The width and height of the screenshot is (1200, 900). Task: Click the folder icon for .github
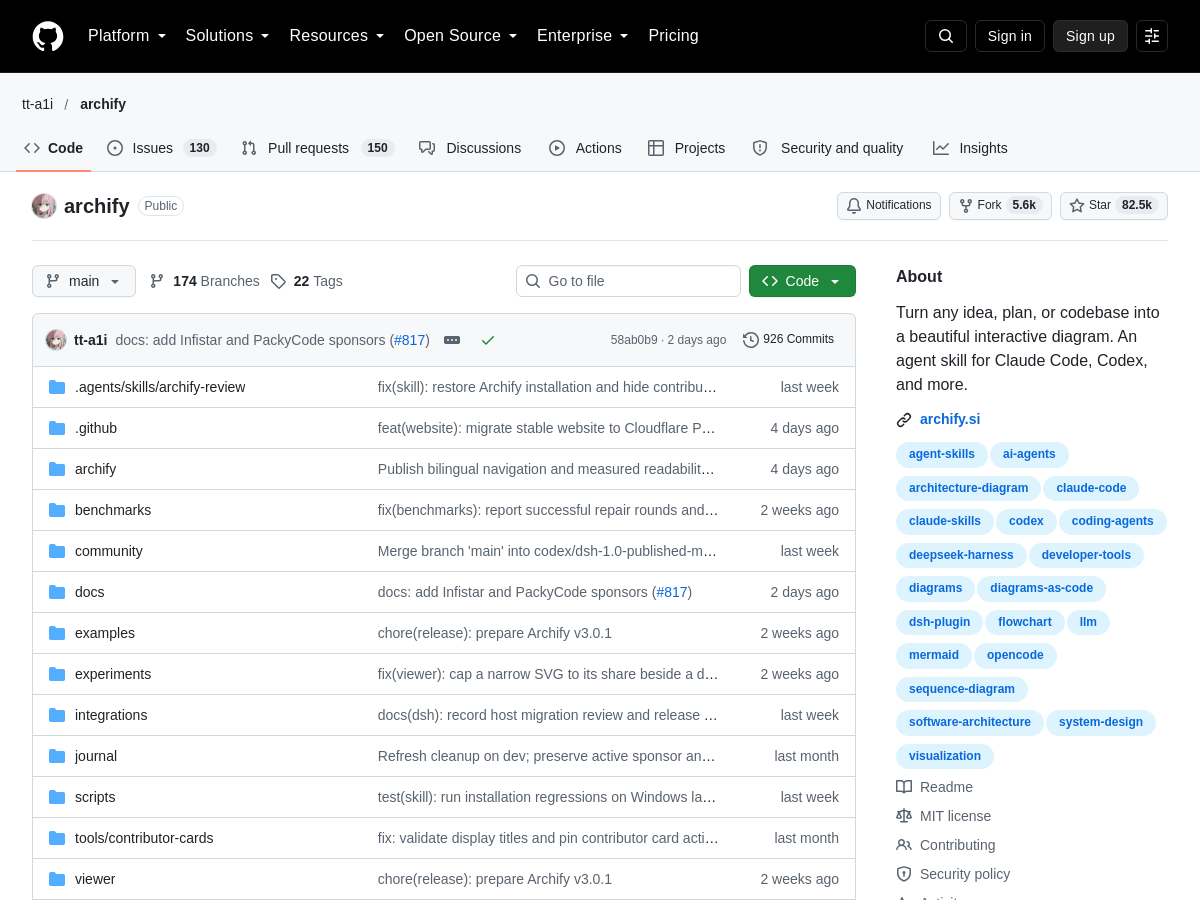(x=57, y=428)
